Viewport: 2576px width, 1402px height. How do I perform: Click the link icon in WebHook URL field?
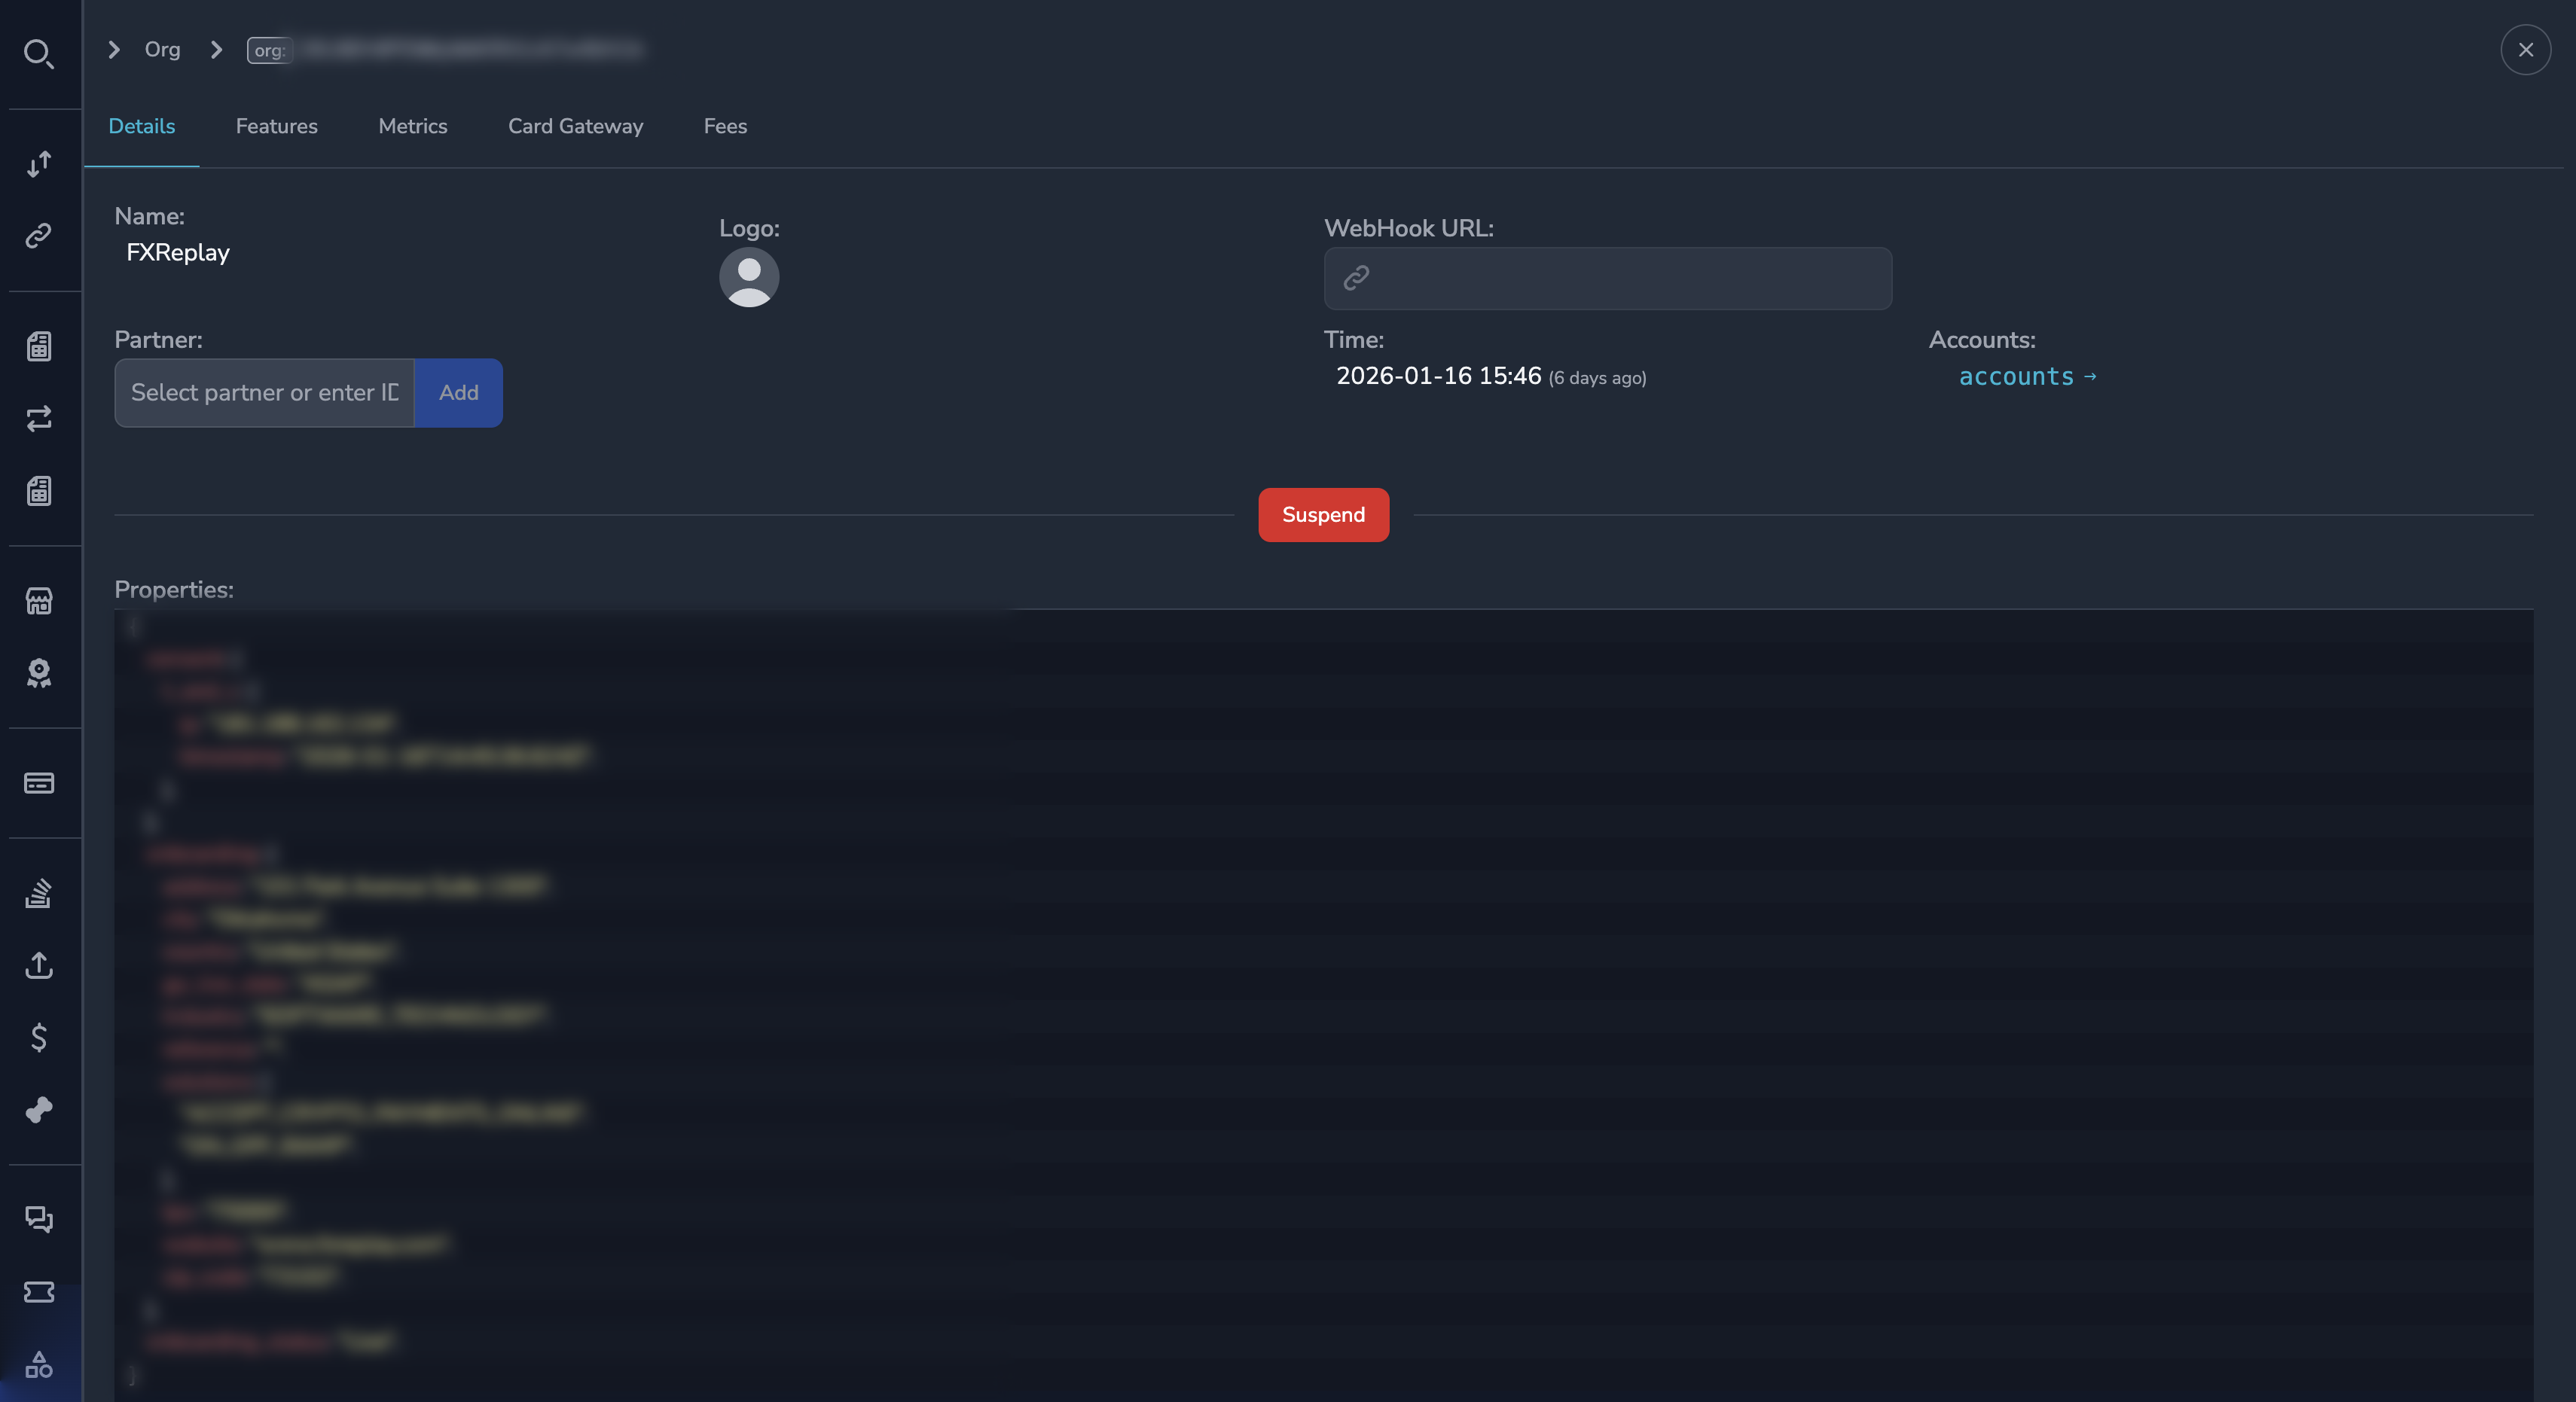(x=1356, y=277)
